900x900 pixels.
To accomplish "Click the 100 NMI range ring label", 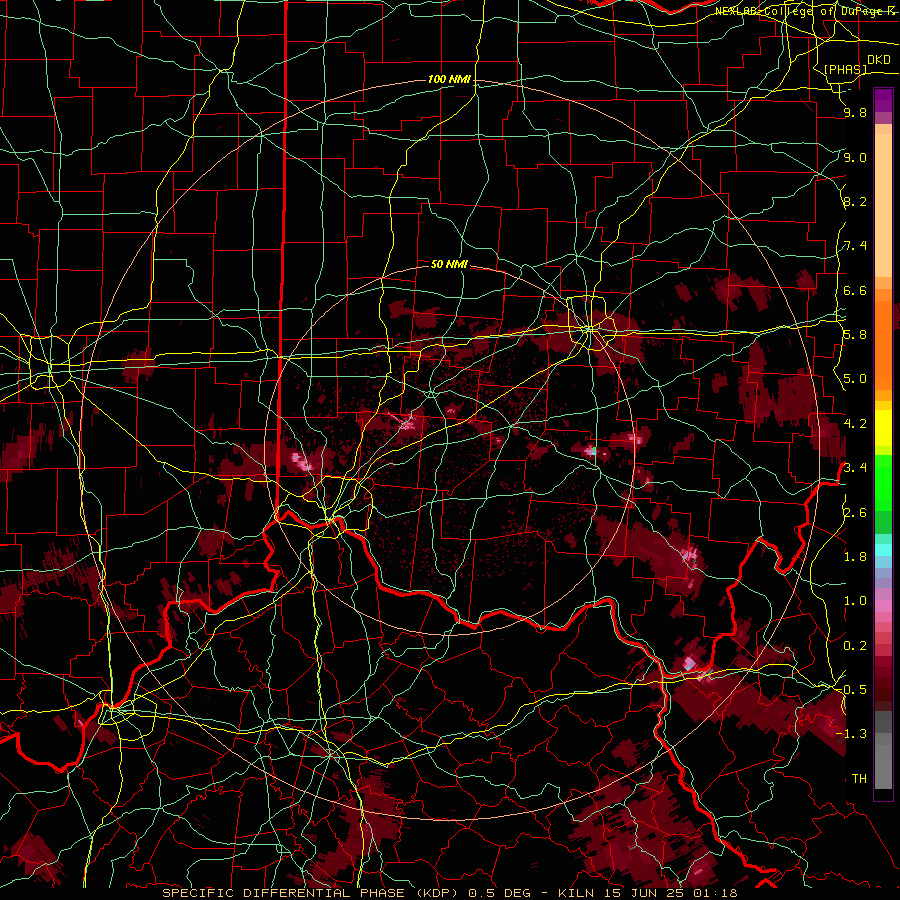I will [x=449, y=79].
